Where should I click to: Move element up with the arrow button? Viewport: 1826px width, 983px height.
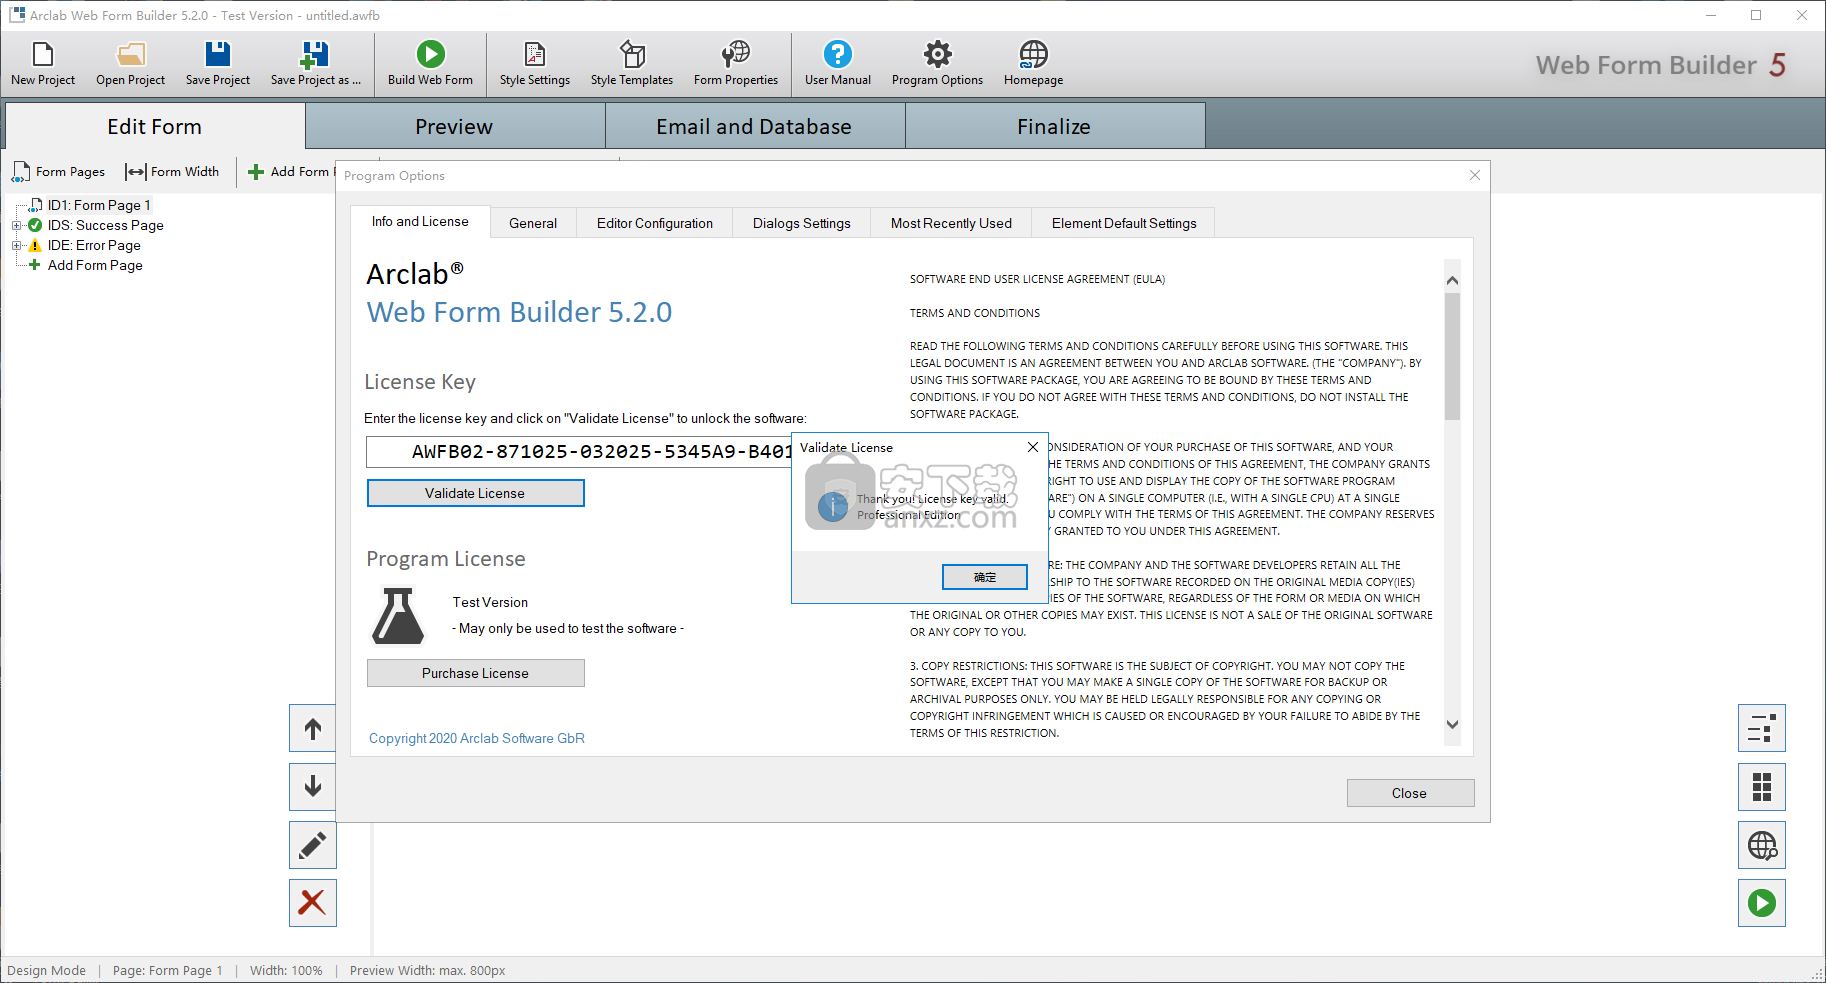click(313, 729)
